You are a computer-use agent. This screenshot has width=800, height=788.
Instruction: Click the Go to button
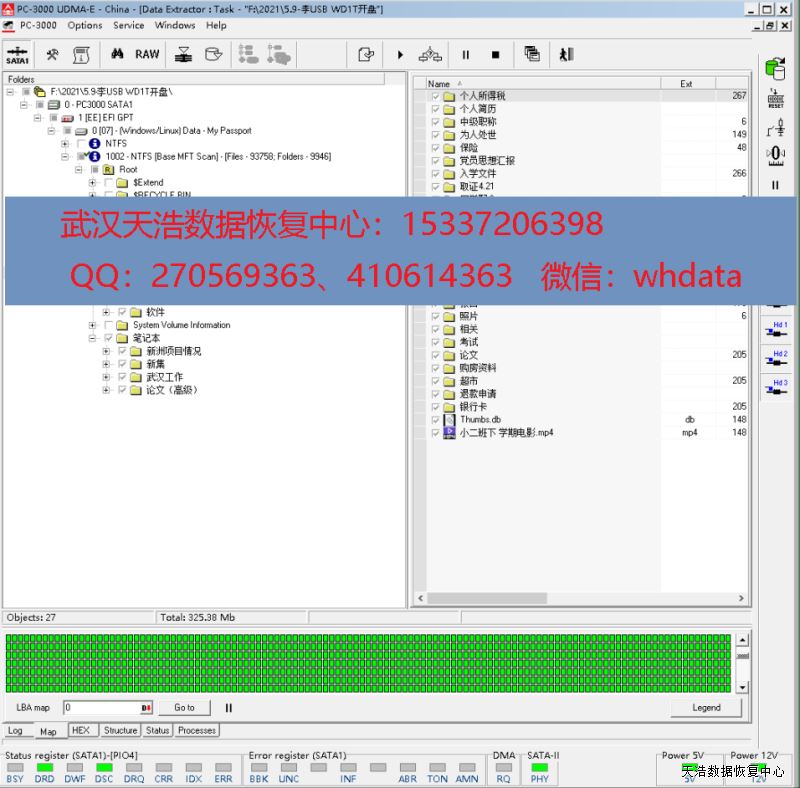click(184, 708)
